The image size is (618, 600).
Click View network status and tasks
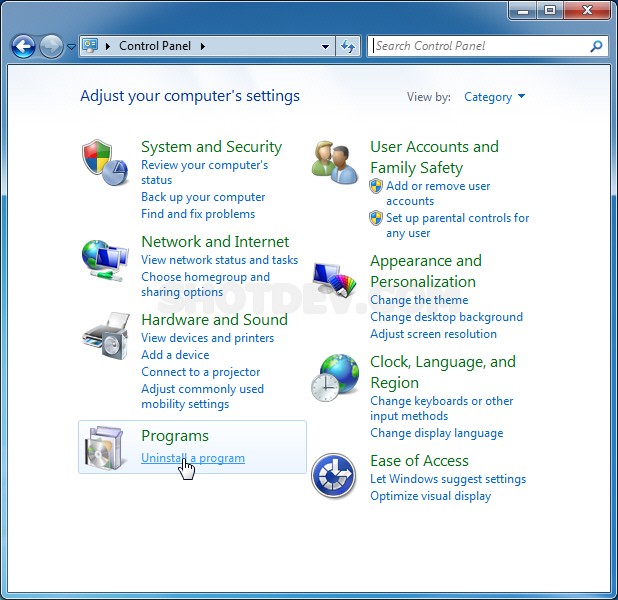pyautogui.click(x=220, y=260)
